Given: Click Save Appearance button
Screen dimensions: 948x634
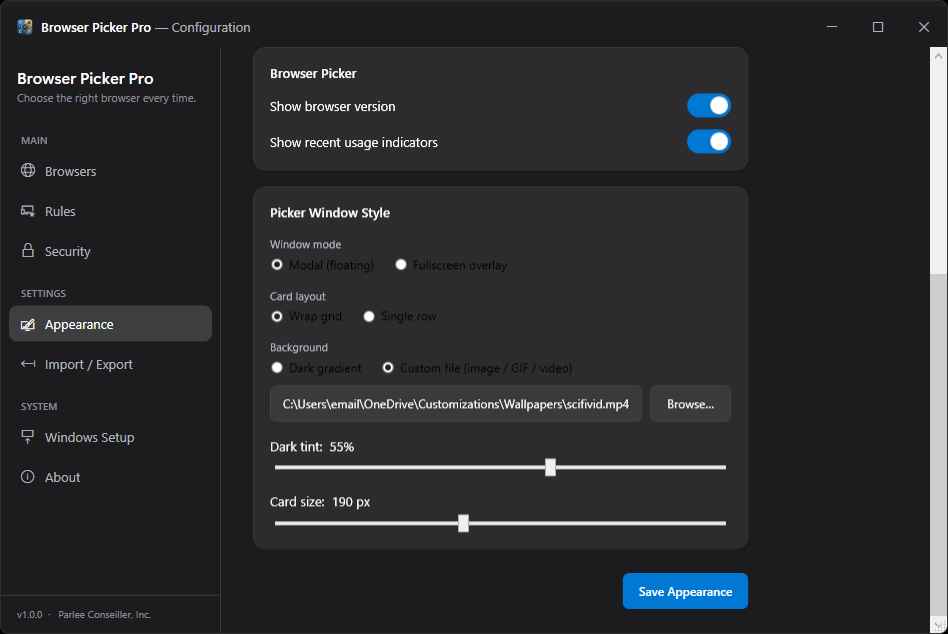Looking at the screenshot, I should coord(685,591).
